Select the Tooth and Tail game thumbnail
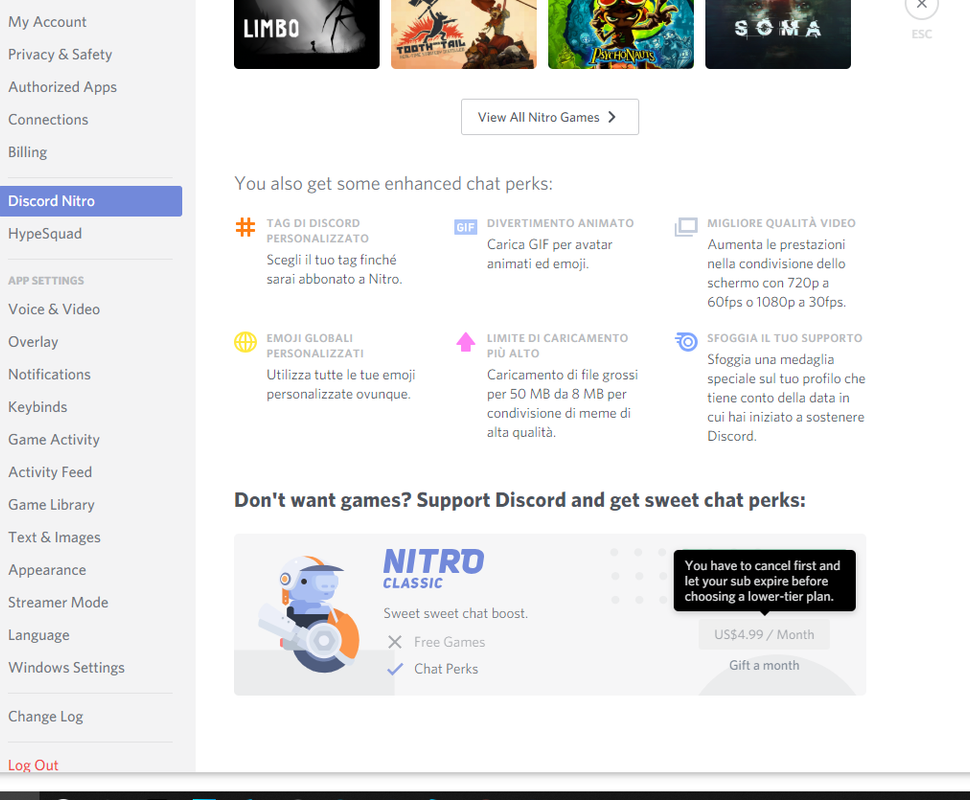The height and width of the screenshot is (800, 970). pyautogui.click(x=464, y=34)
